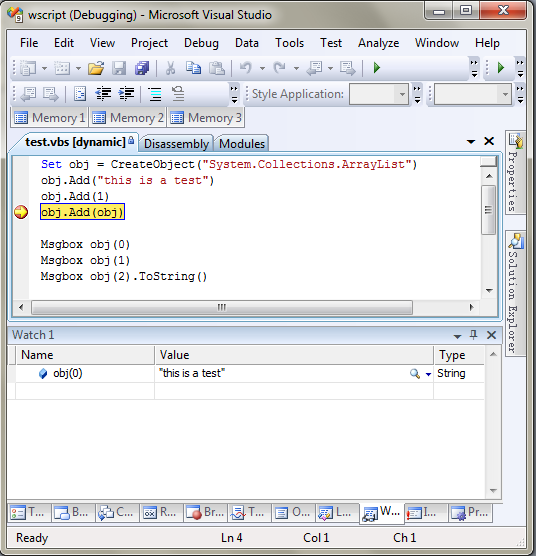Click the blue obj(0) variable icon in Watch 1
536x556 pixels.
click(43, 373)
